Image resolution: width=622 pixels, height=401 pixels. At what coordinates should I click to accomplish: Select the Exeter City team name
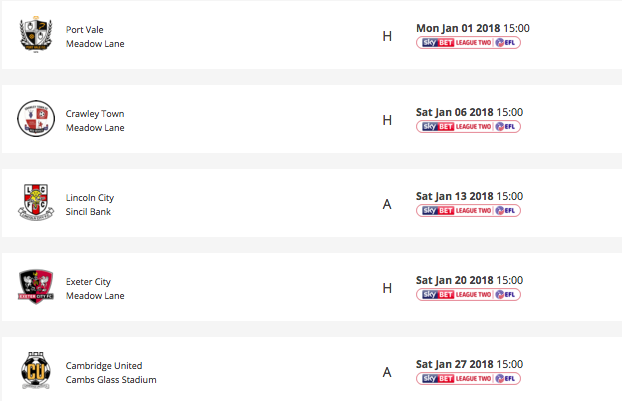[x=89, y=282]
